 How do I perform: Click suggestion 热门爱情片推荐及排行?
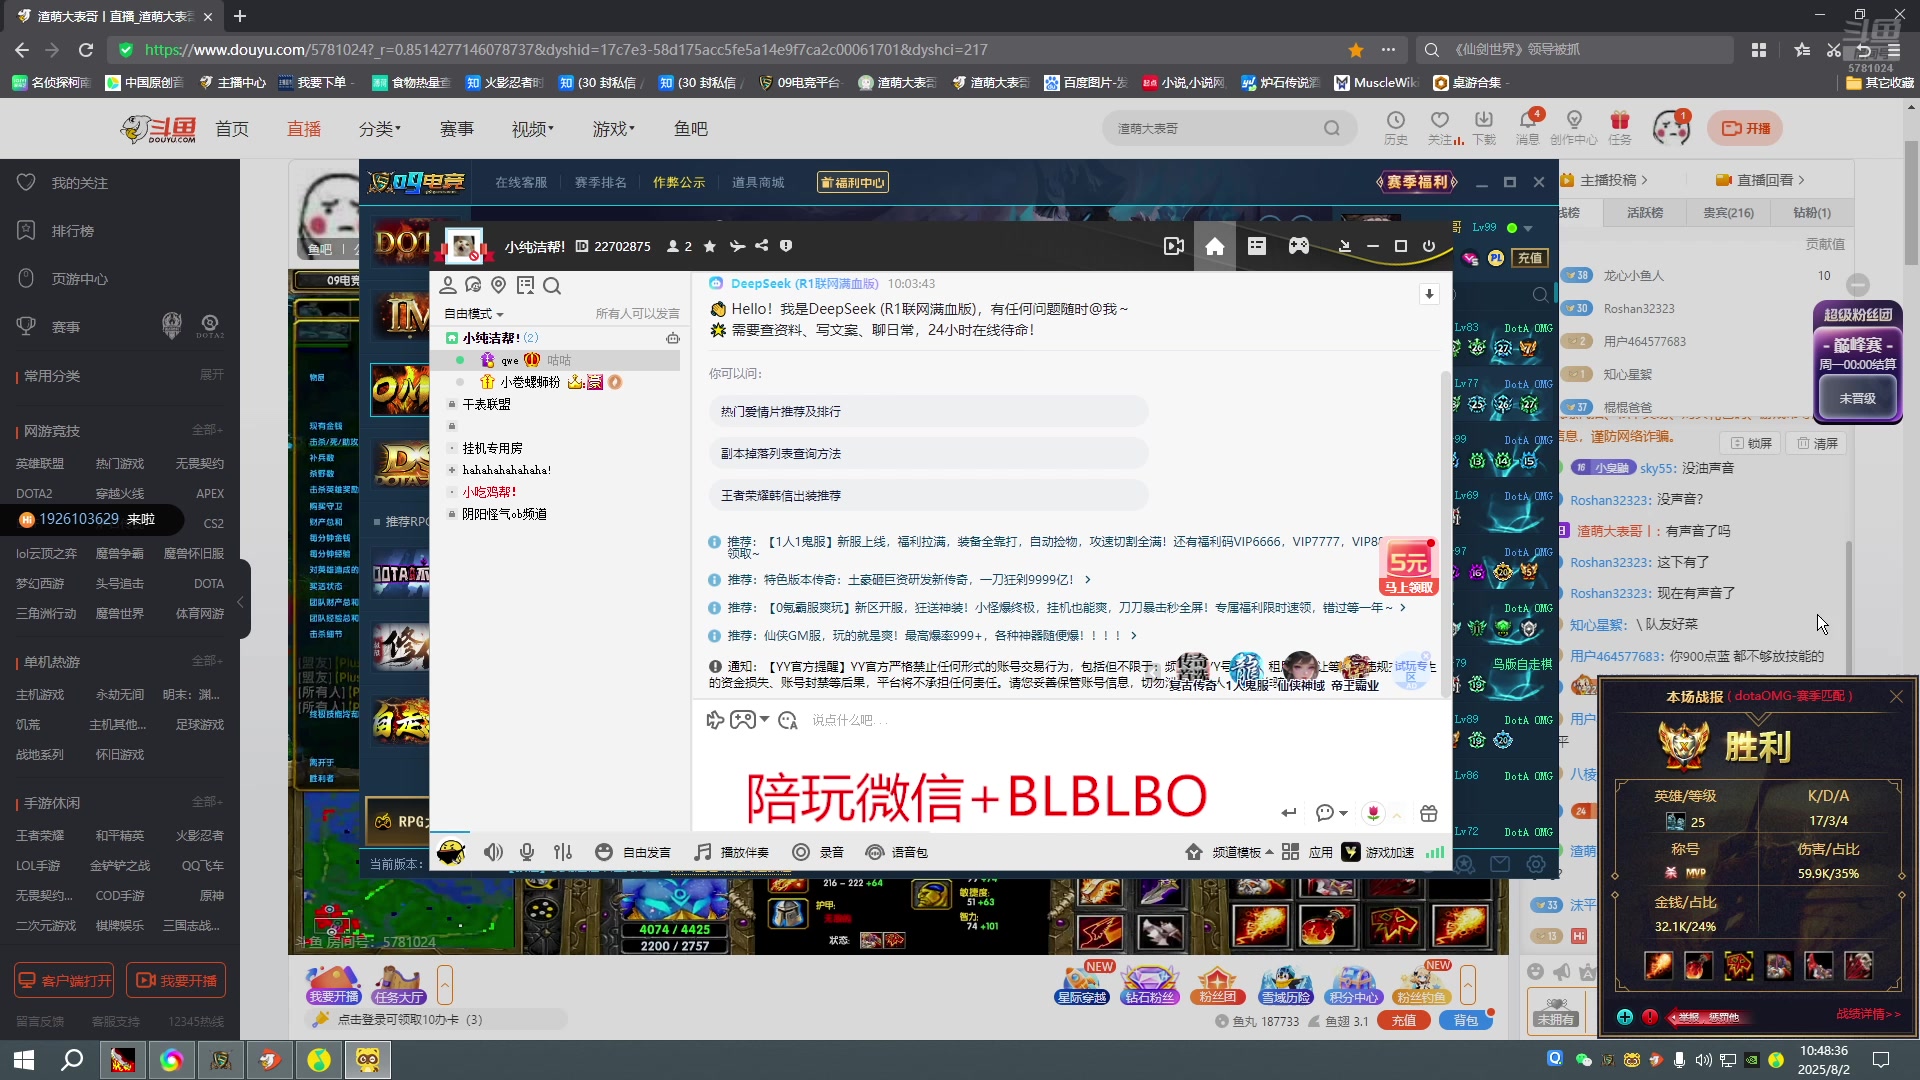pos(928,411)
